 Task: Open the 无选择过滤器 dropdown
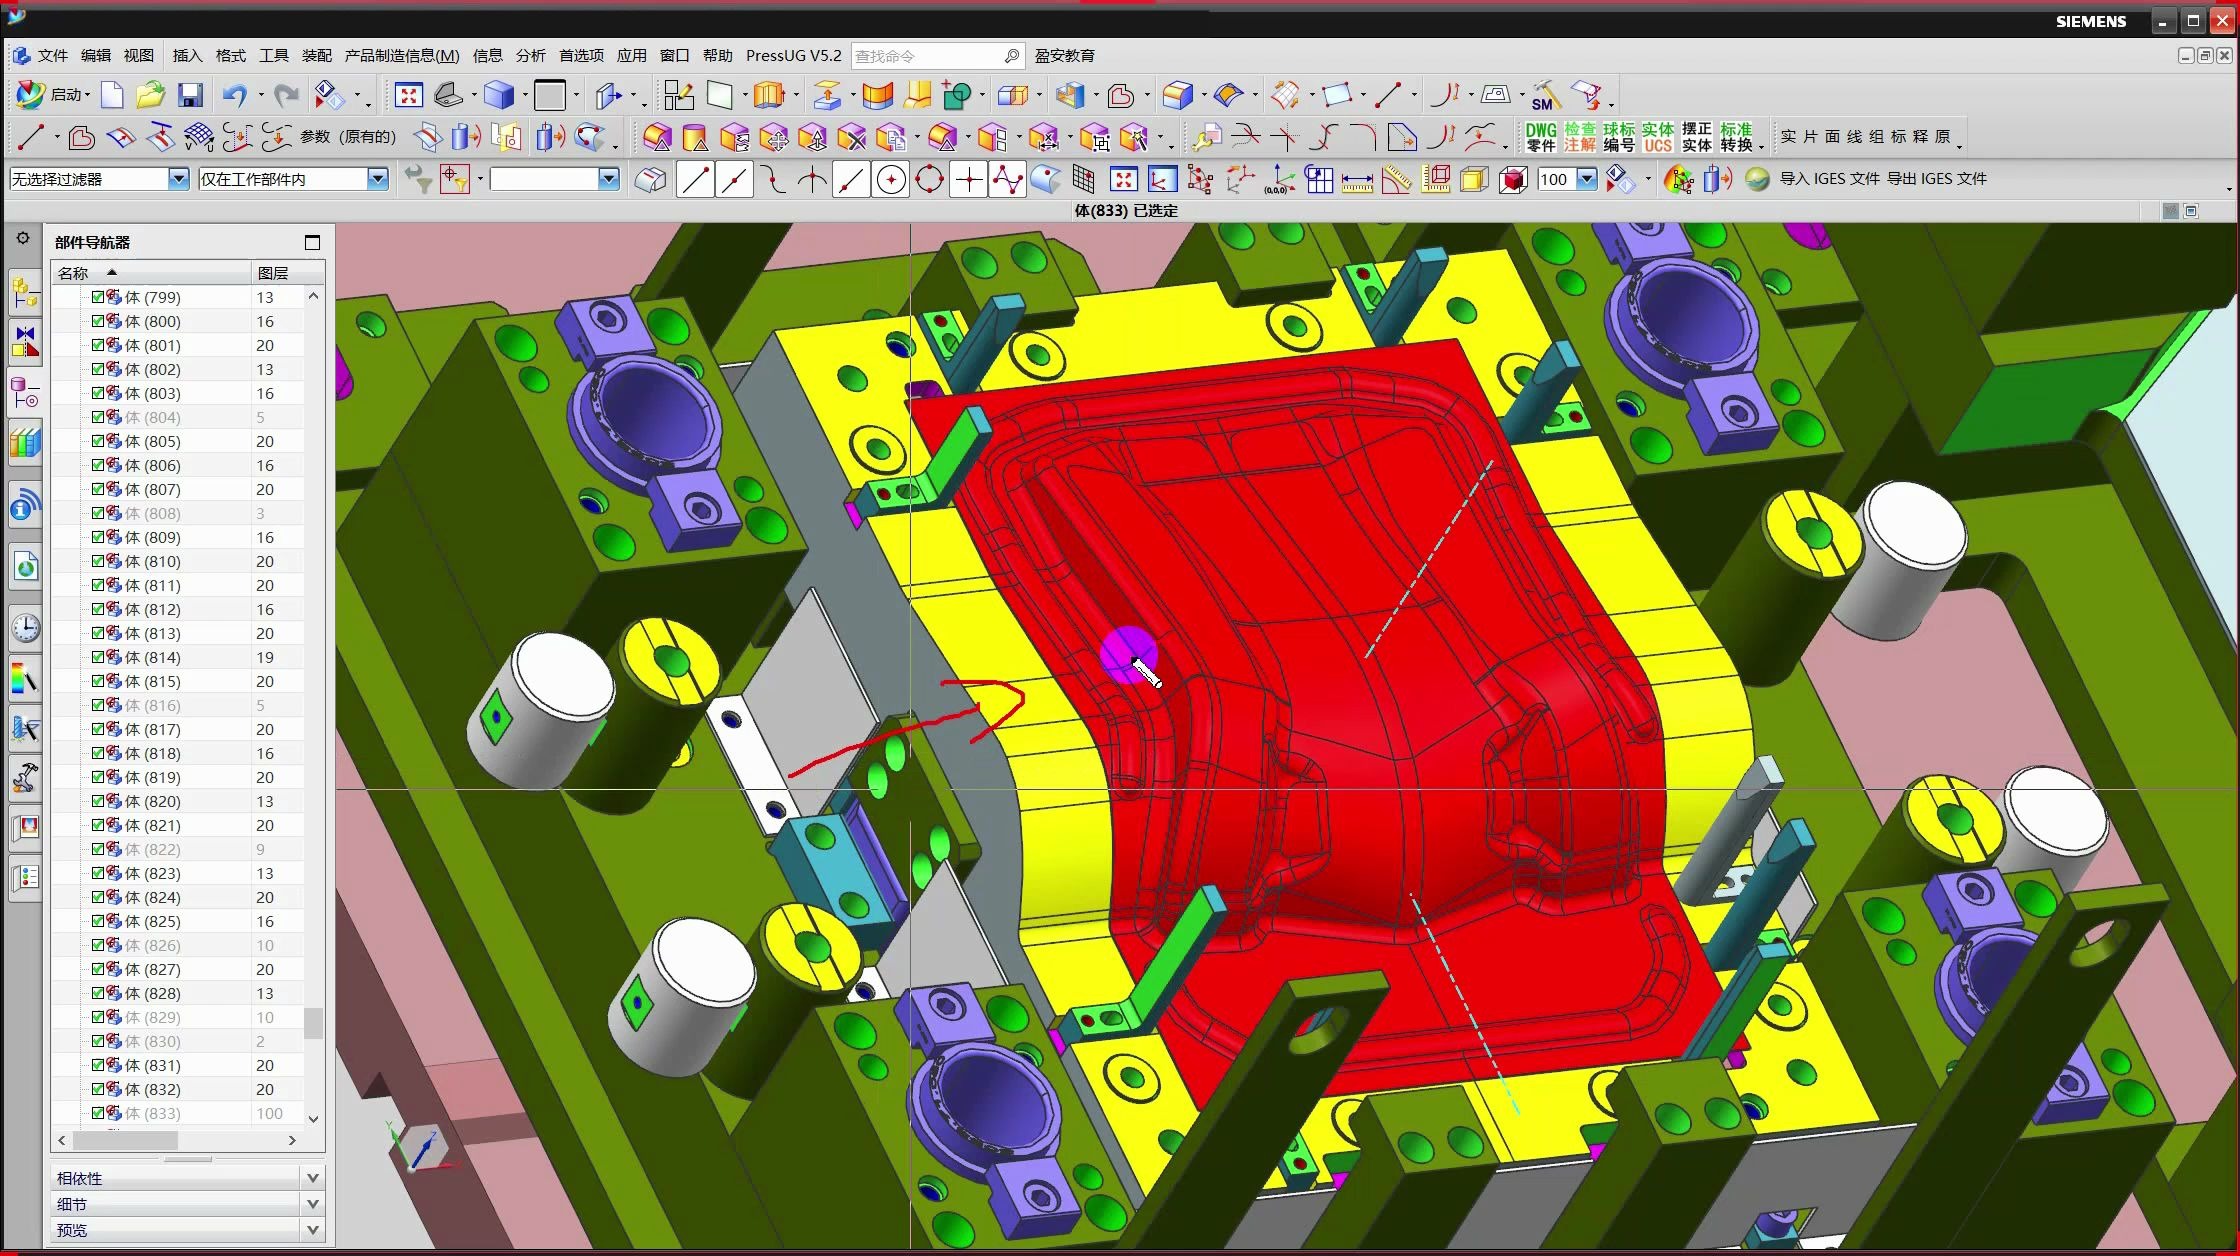(178, 179)
